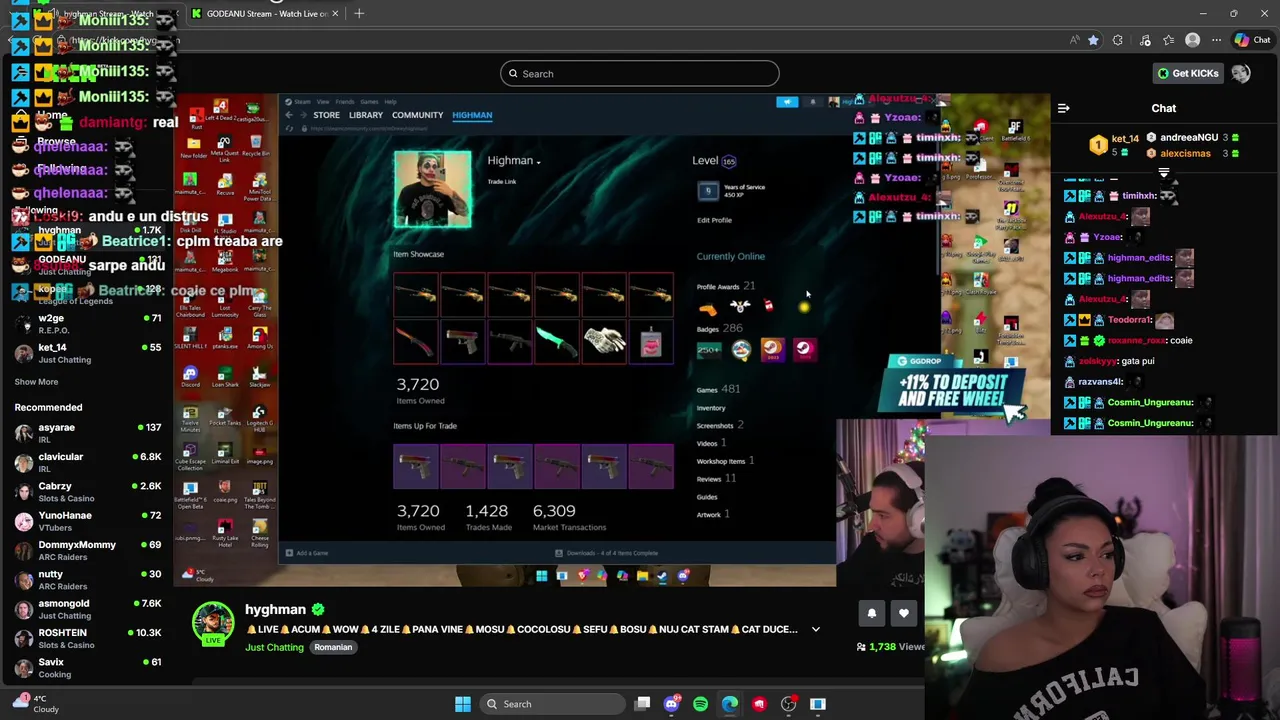Switch to the GODEANU Stream tab
This screenshot has width=1280, height=720.
click(x=266, y=13)
